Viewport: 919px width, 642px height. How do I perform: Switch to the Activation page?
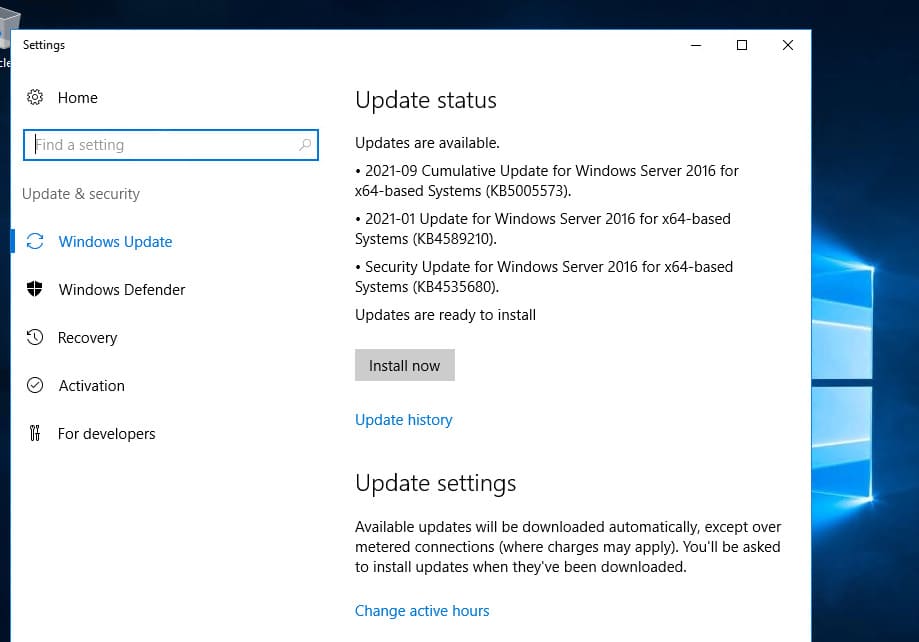(91, 386)
